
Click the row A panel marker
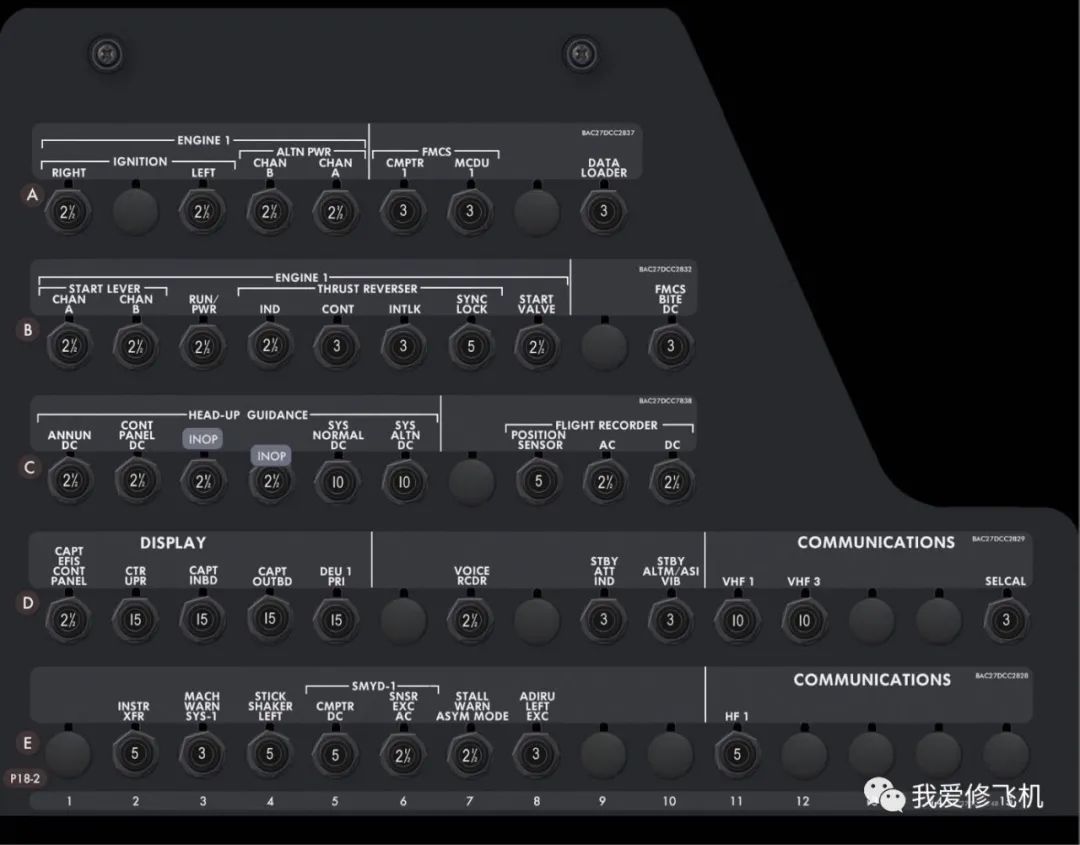click(32, 196)
